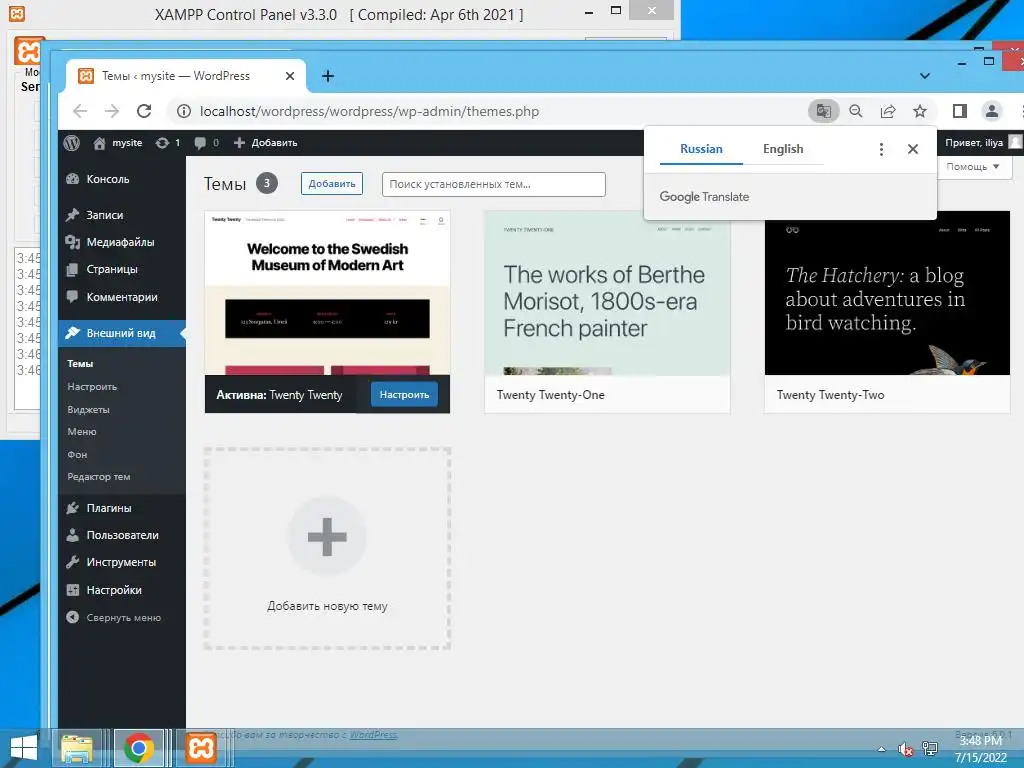
Task: Click the browser forward arrow
Action: pos(112,111)
